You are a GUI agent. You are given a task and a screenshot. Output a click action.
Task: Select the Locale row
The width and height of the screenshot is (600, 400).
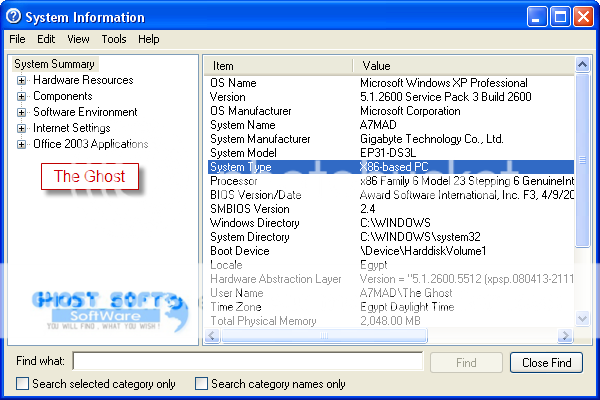391,265
